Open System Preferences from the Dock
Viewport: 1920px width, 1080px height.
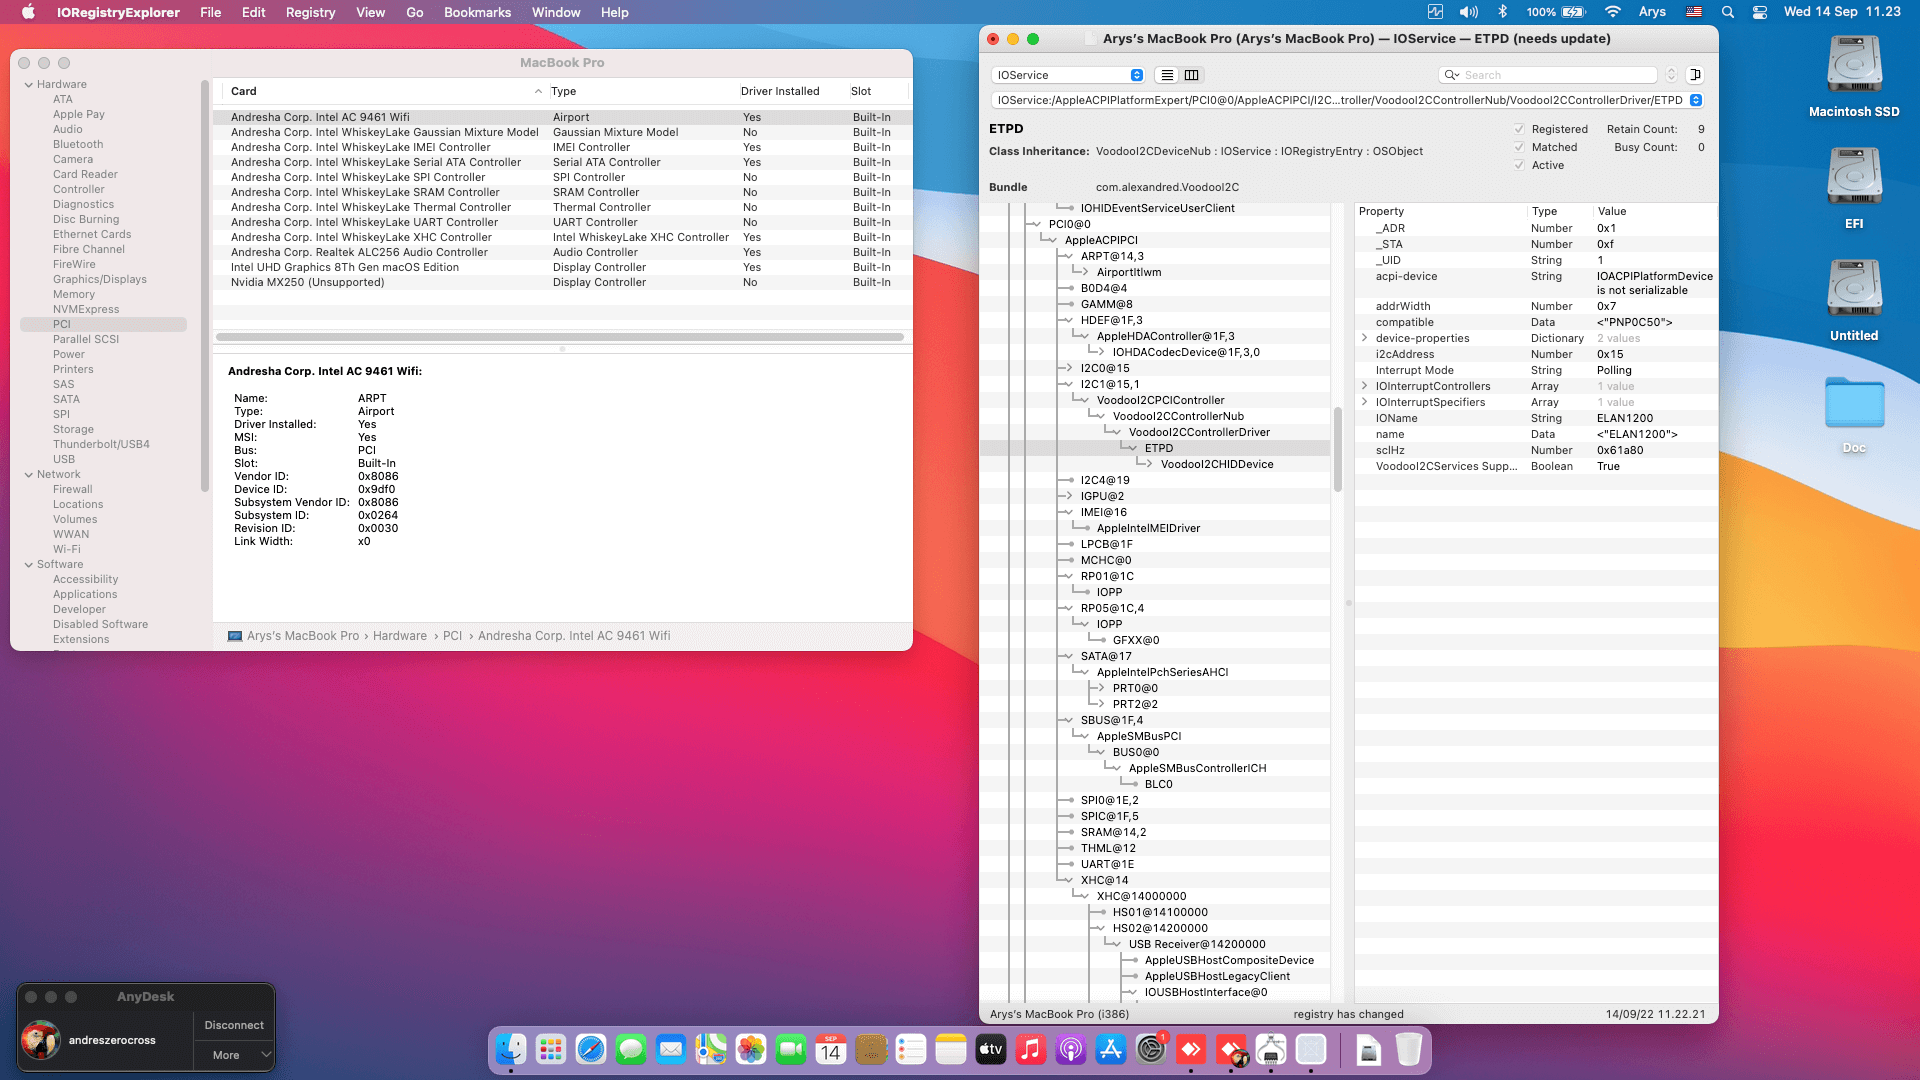(1151, 1049)
